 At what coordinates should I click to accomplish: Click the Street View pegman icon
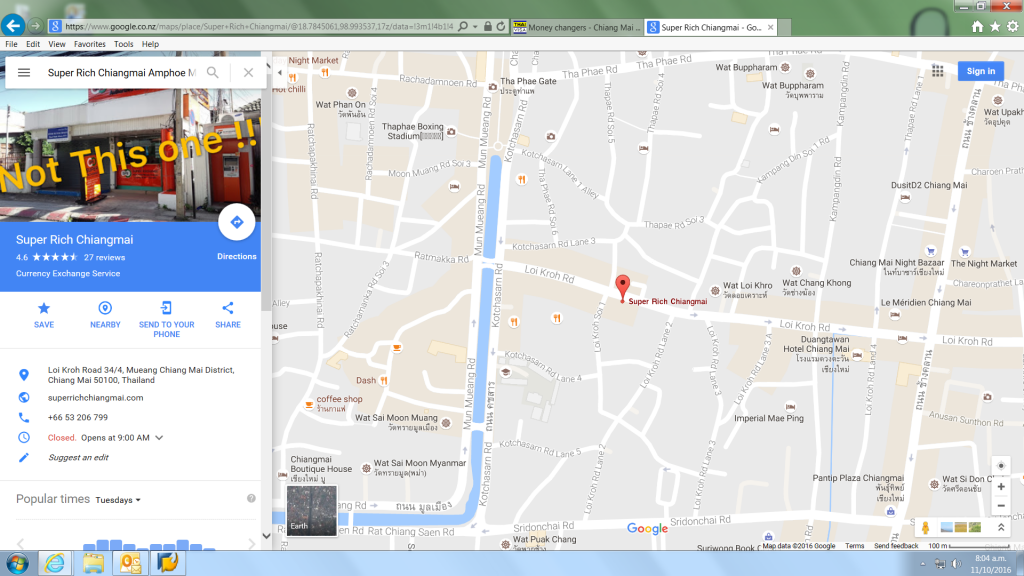pyautogui.click(x=925, y=527)
